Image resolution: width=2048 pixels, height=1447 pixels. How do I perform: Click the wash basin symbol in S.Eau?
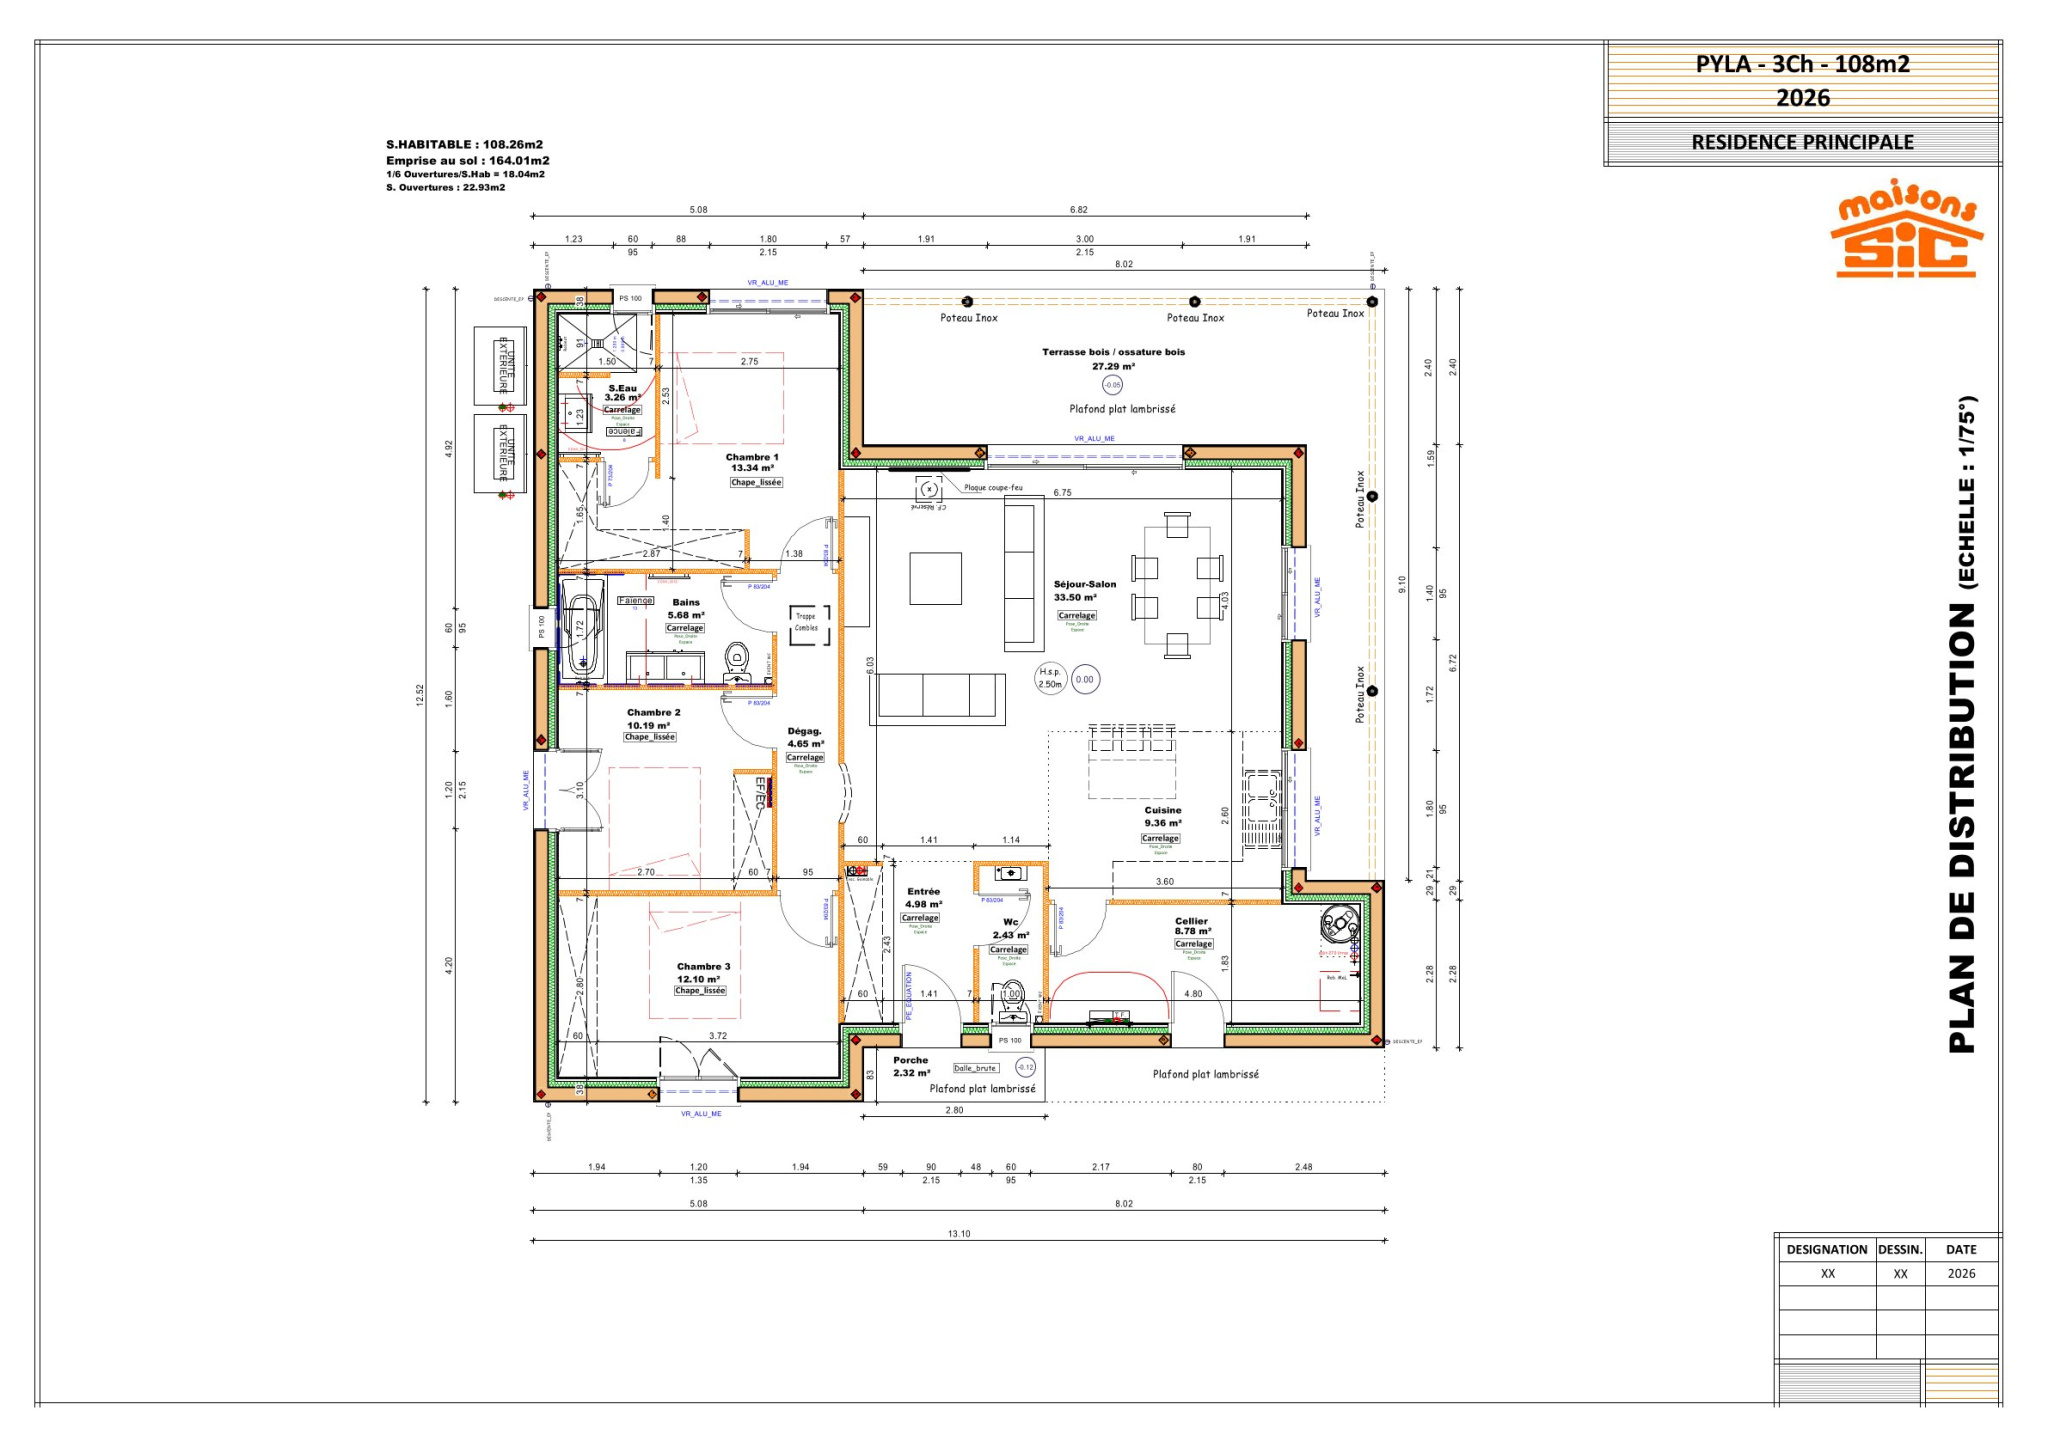(575, 412)
